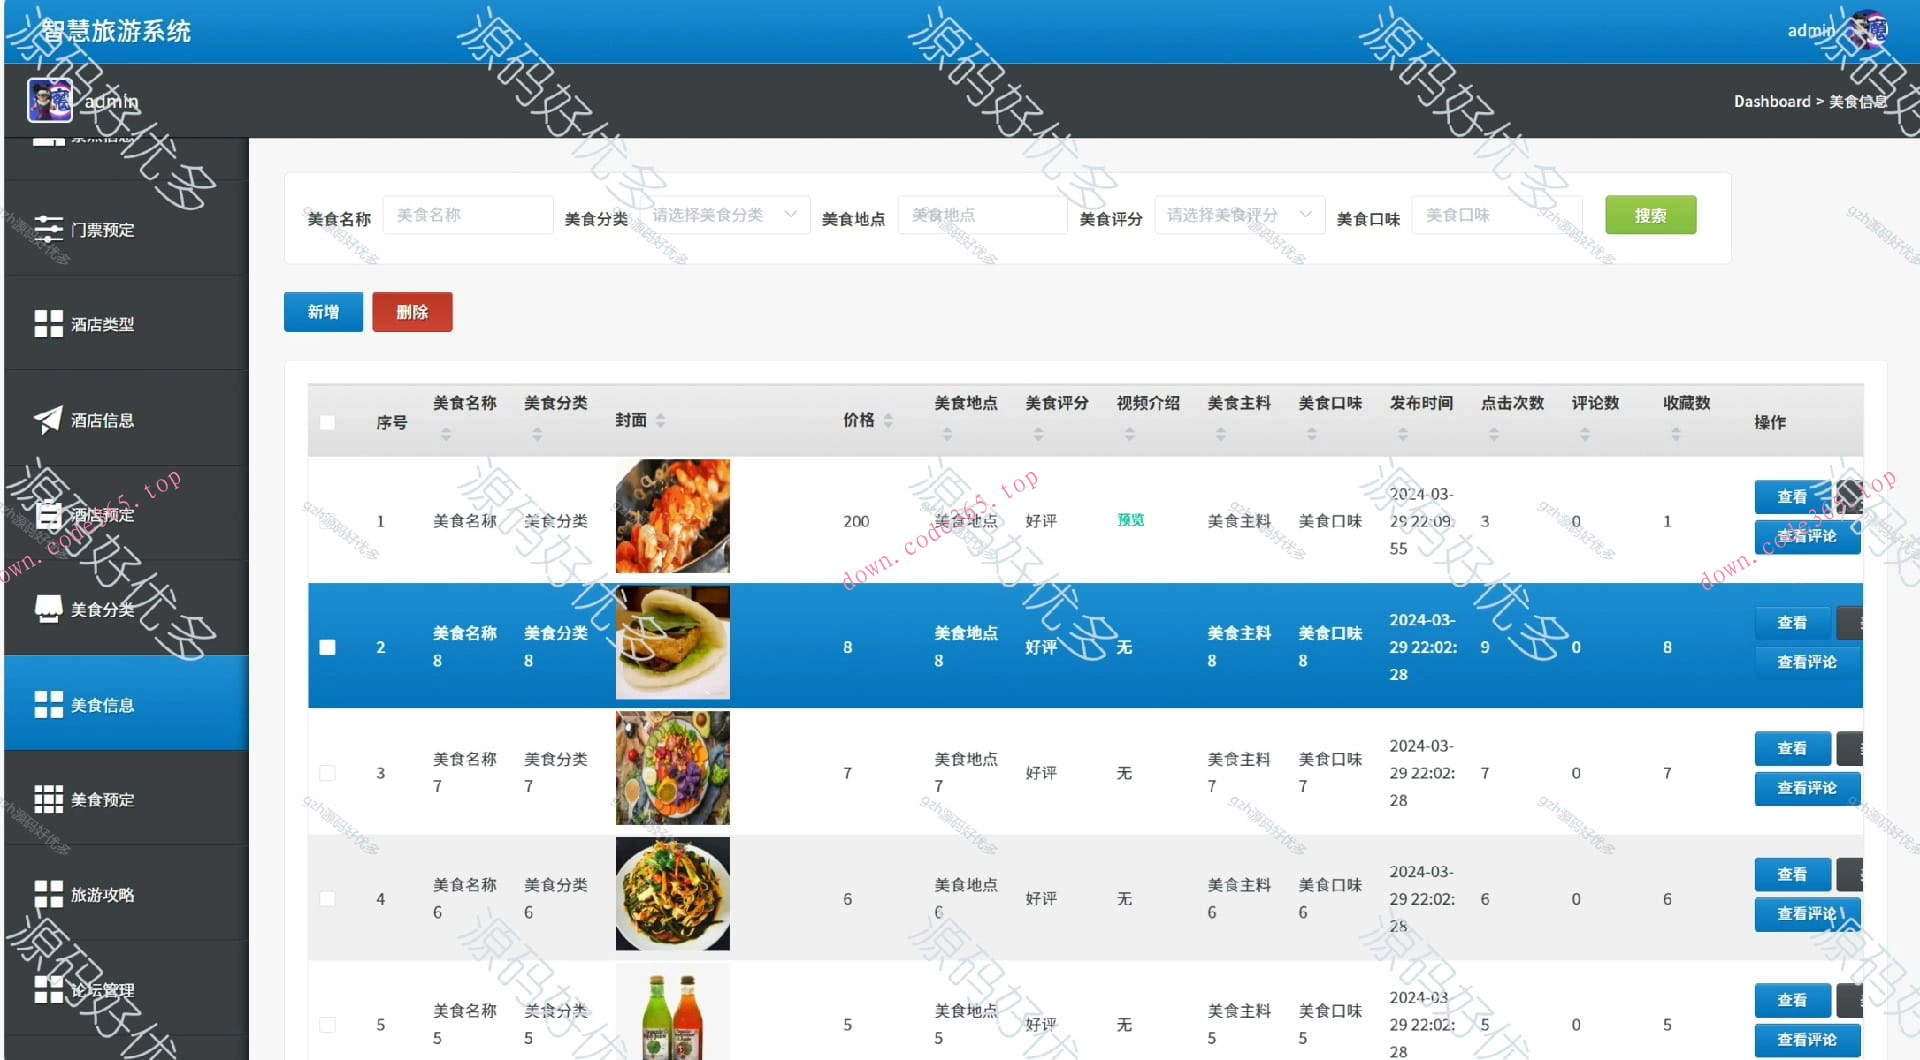
Task: Click the food cover thumbnail in row 1
Action: click(672, 516)
